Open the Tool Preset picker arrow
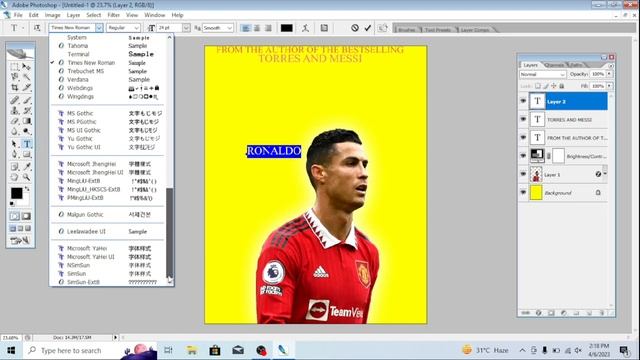This screenshot has height=360, width=640. point(23,28)
